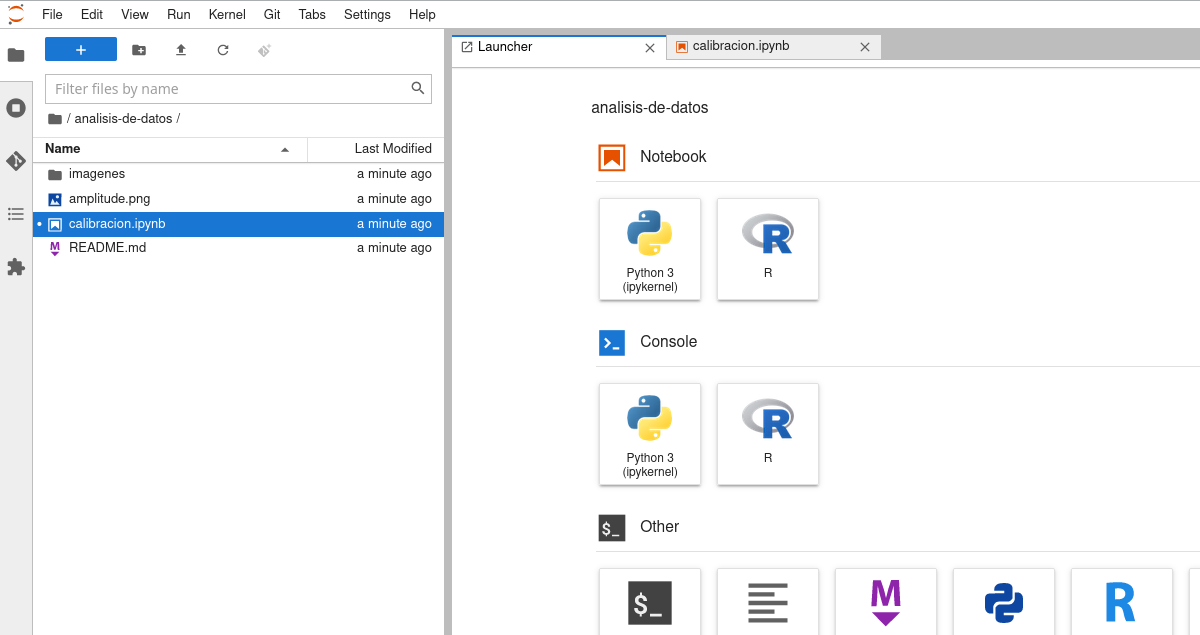Screen dimensions: 1200x635
Task: Open Table of Contents sidebar icon
Action: pos(16,214)
